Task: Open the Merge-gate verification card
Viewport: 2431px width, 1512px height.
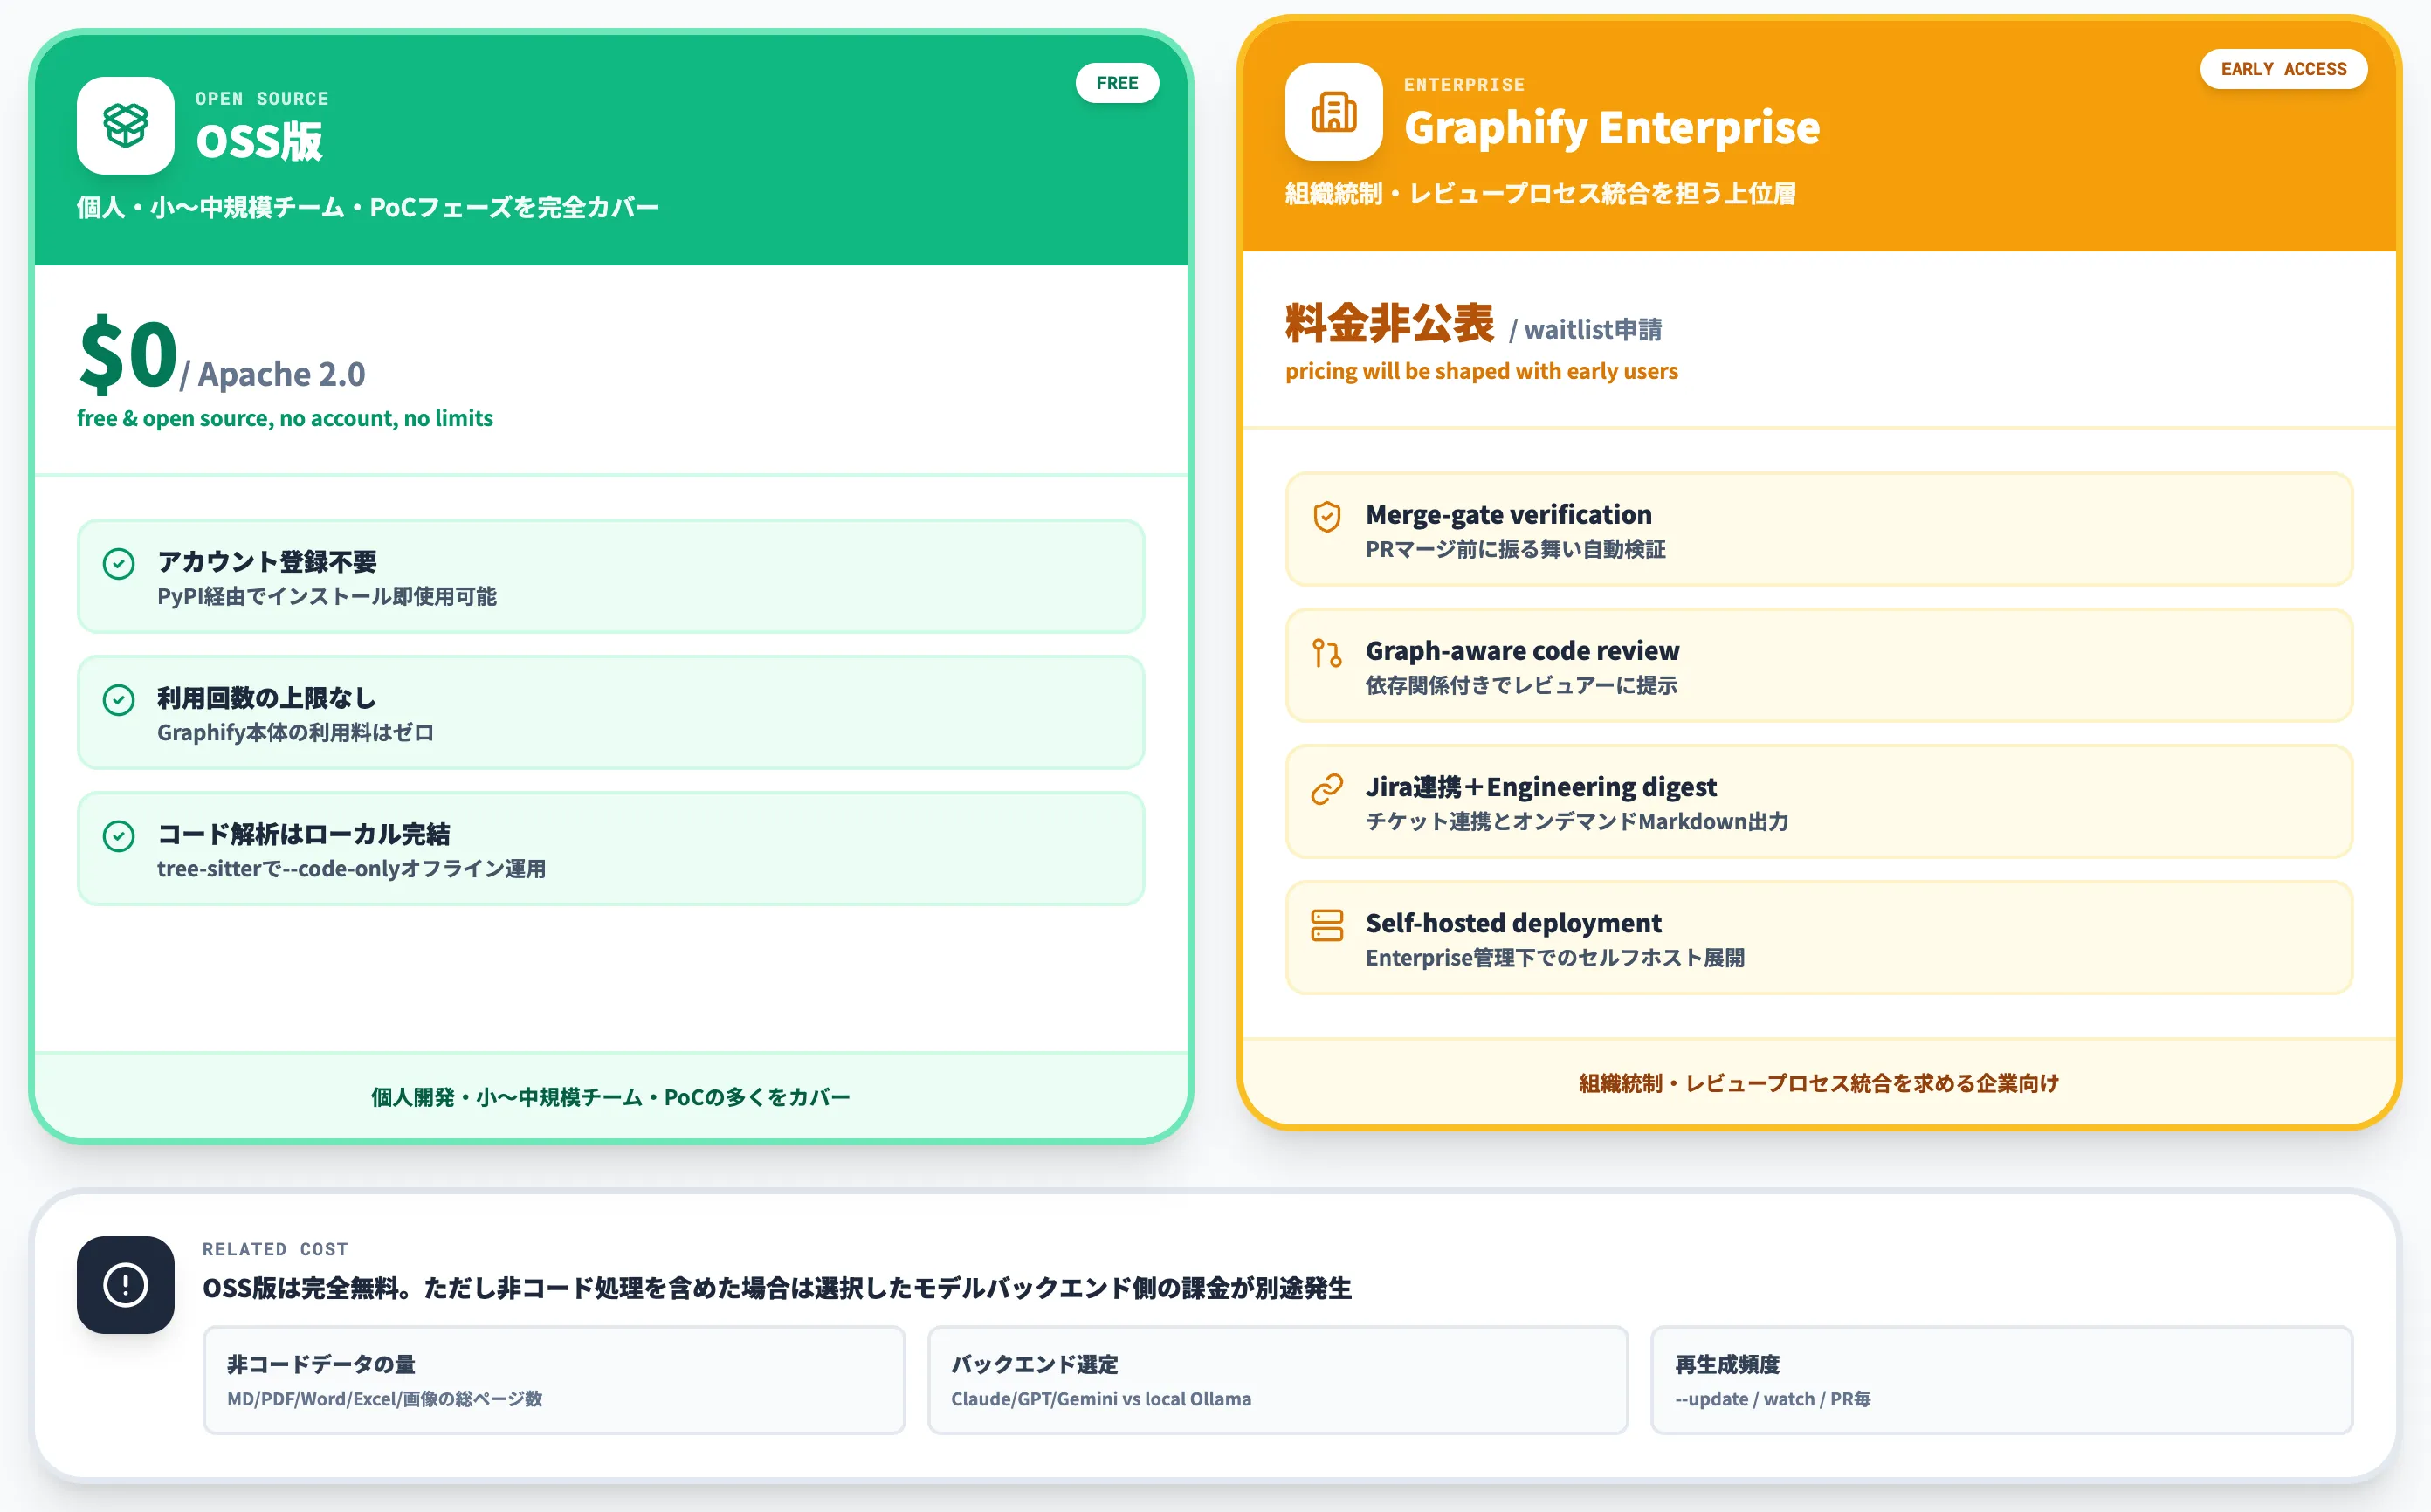Action: click(x=1819, y=529)
